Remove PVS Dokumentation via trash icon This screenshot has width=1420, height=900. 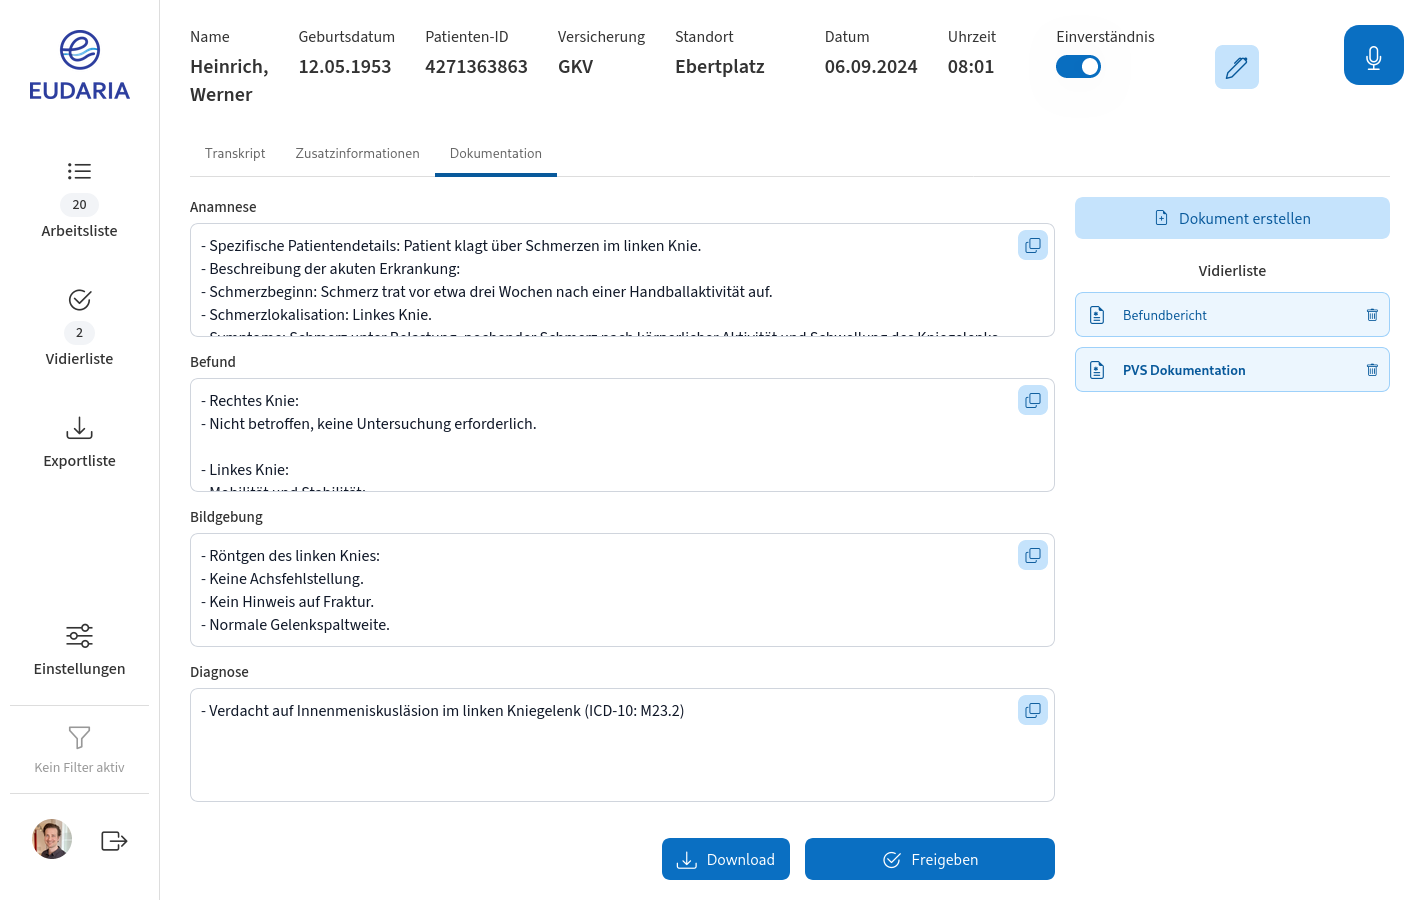click(1371, 370)
